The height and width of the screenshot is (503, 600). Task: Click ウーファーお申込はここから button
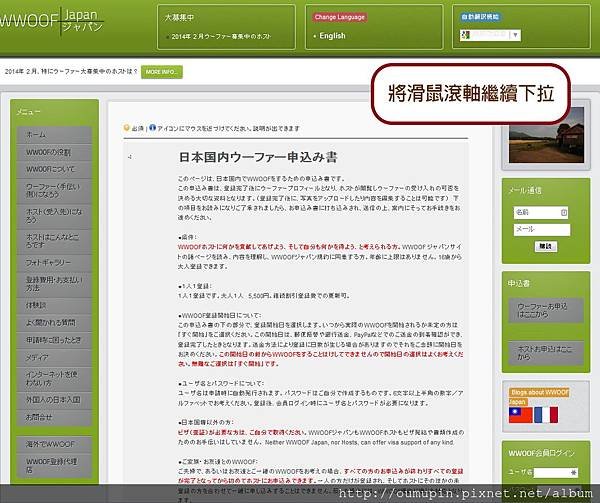click(546, 311)
